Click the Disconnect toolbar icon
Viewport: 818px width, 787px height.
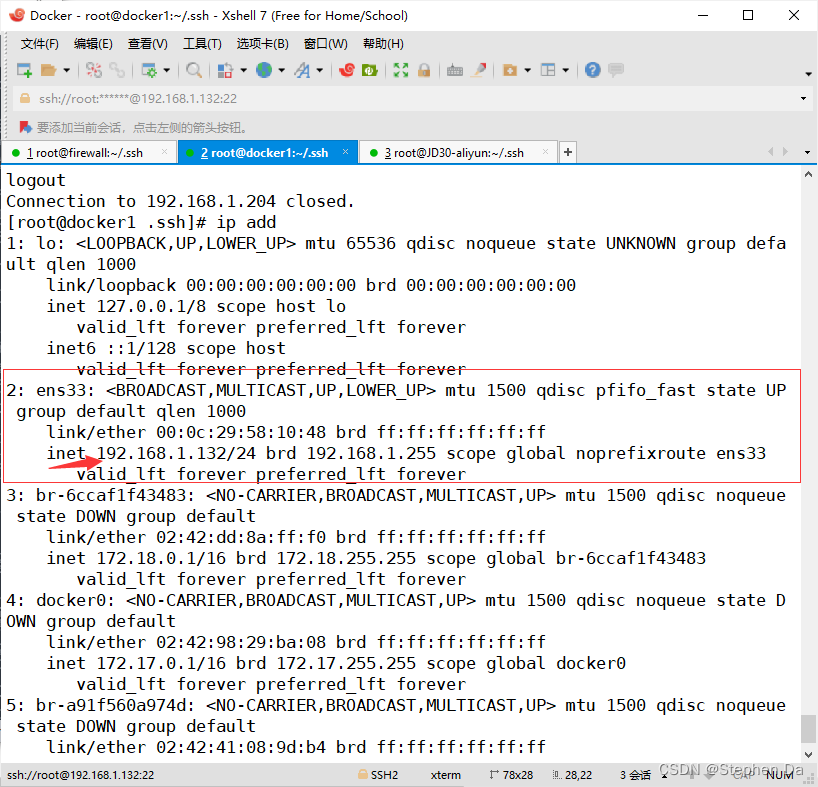click(x=94, y=70)
